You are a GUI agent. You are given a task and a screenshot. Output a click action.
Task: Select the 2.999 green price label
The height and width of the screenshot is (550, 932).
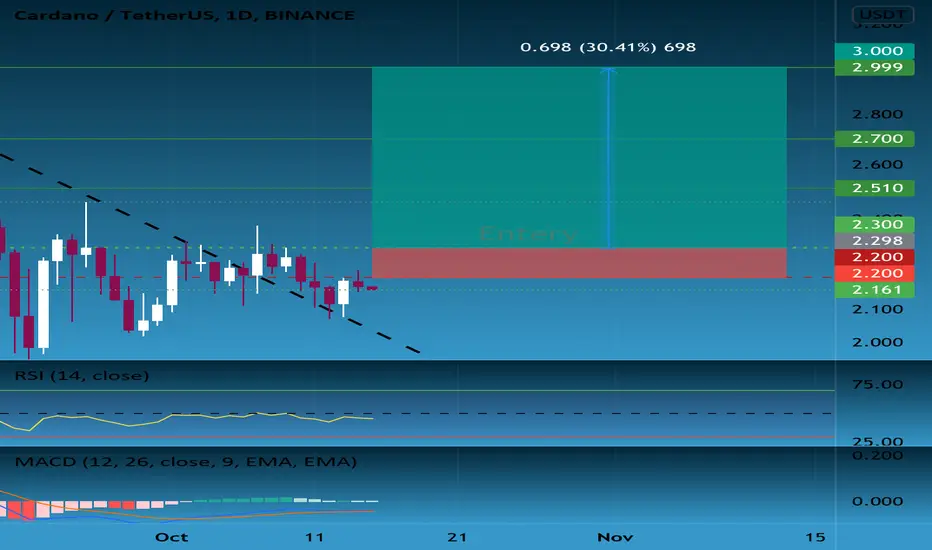pyautogui.click(x=874, y=67)
